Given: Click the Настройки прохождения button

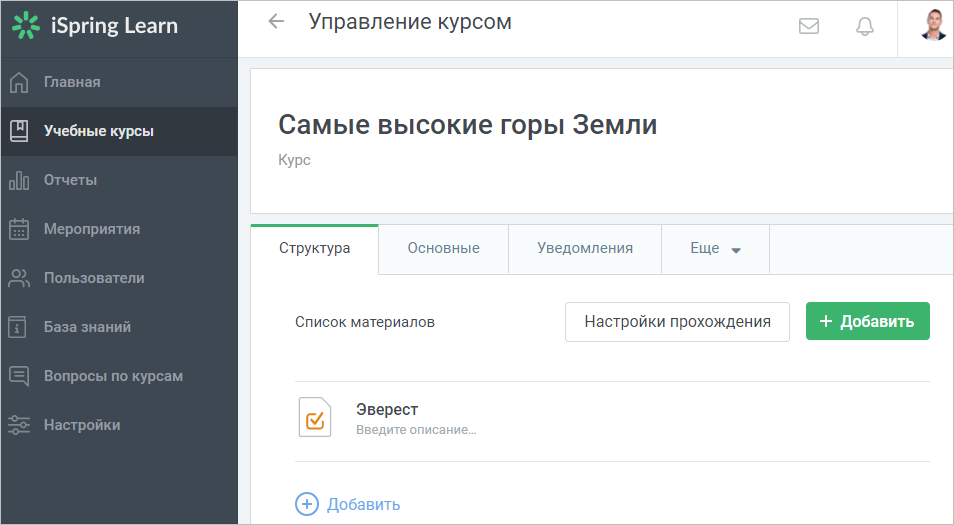Looking at the screenshot, I should pyautogui.click(x=677, y=322).
